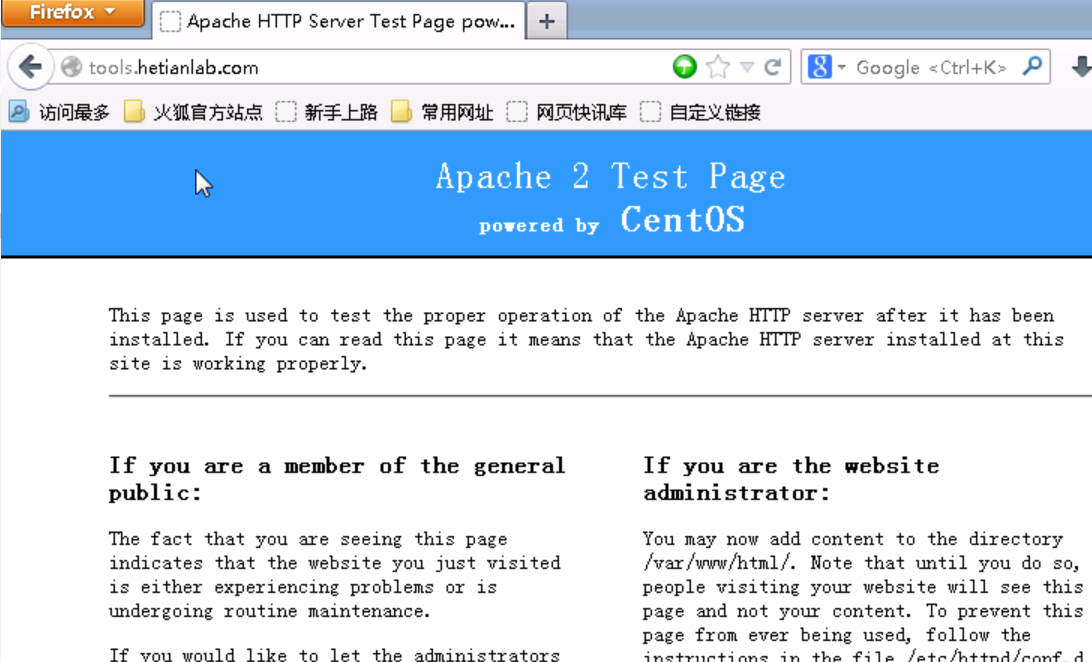The image size is (1092, 662).
Task: Click the site identity globe icon
Action: pyautogui.click(x=71, y=67)
